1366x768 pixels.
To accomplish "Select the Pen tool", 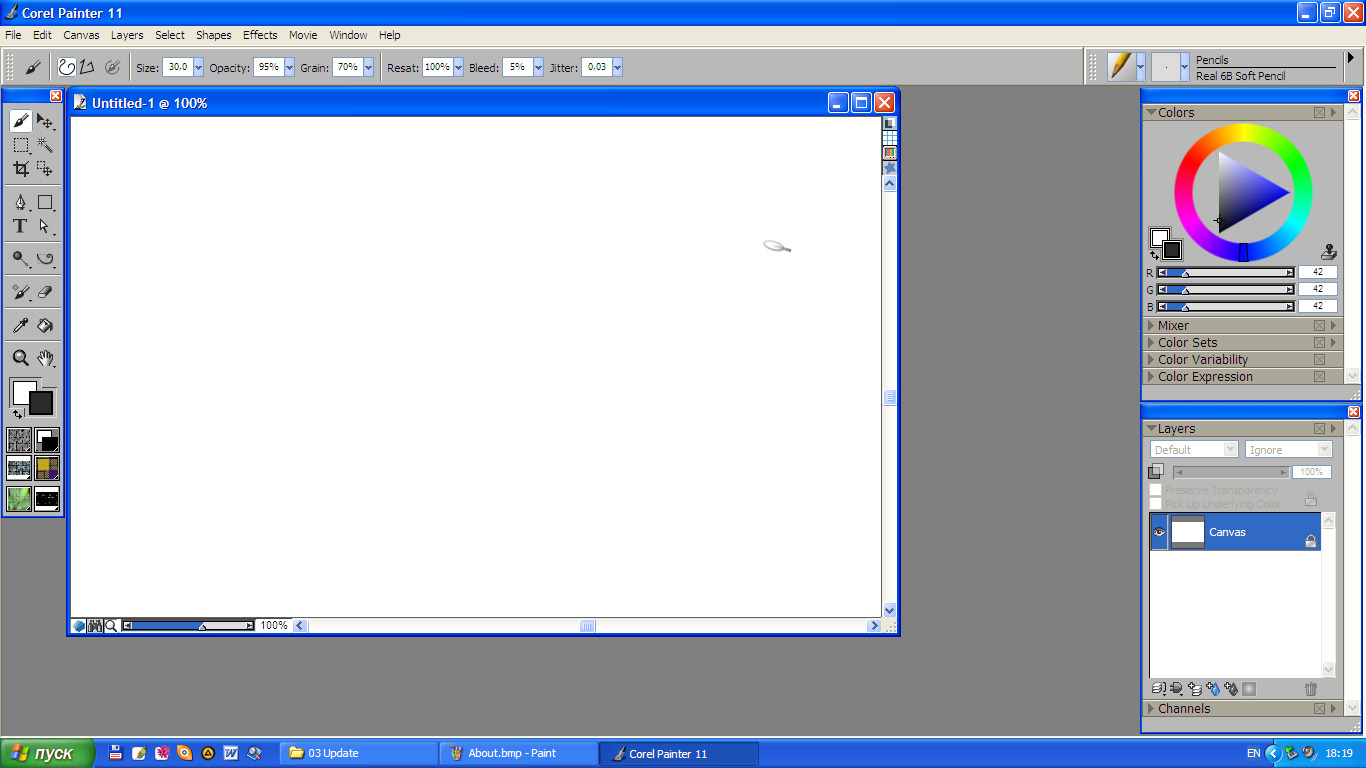I will pyautogui.click(x=20, y=203).
